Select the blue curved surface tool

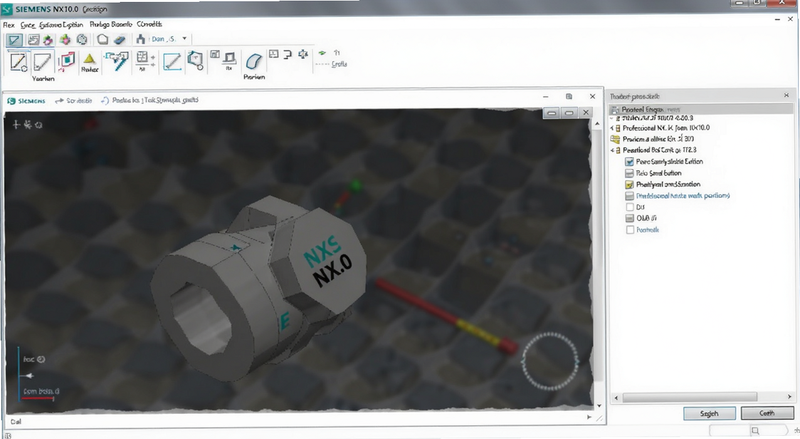[x=254, y=62]
